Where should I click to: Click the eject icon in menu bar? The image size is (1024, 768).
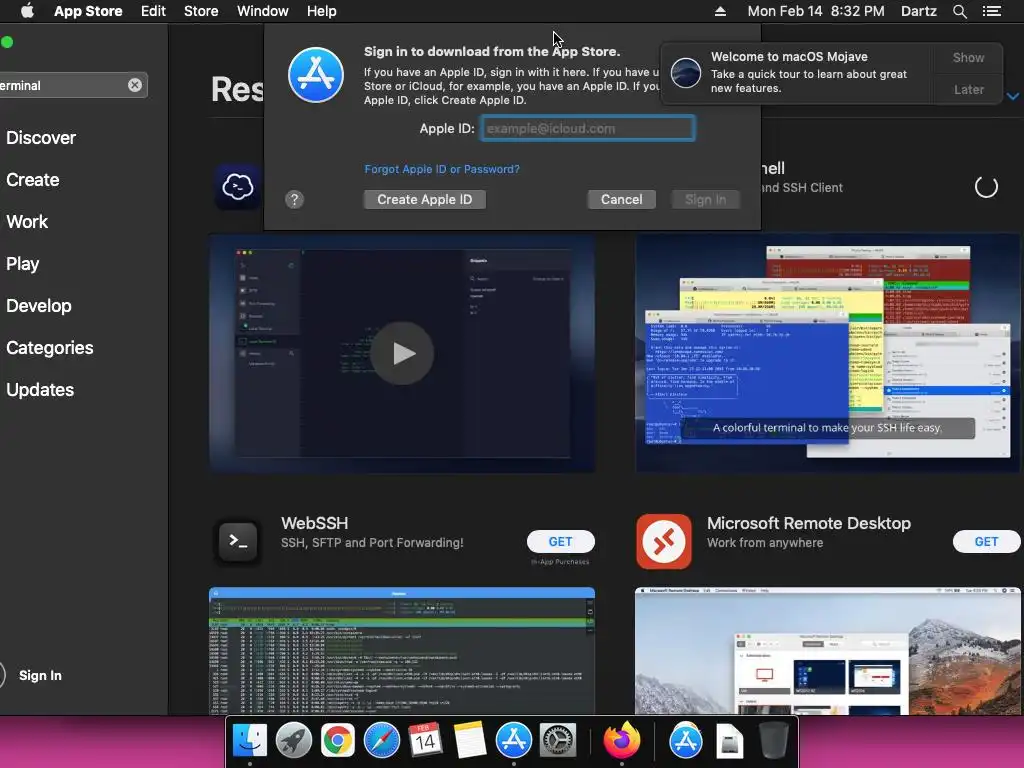pos(720,11)
